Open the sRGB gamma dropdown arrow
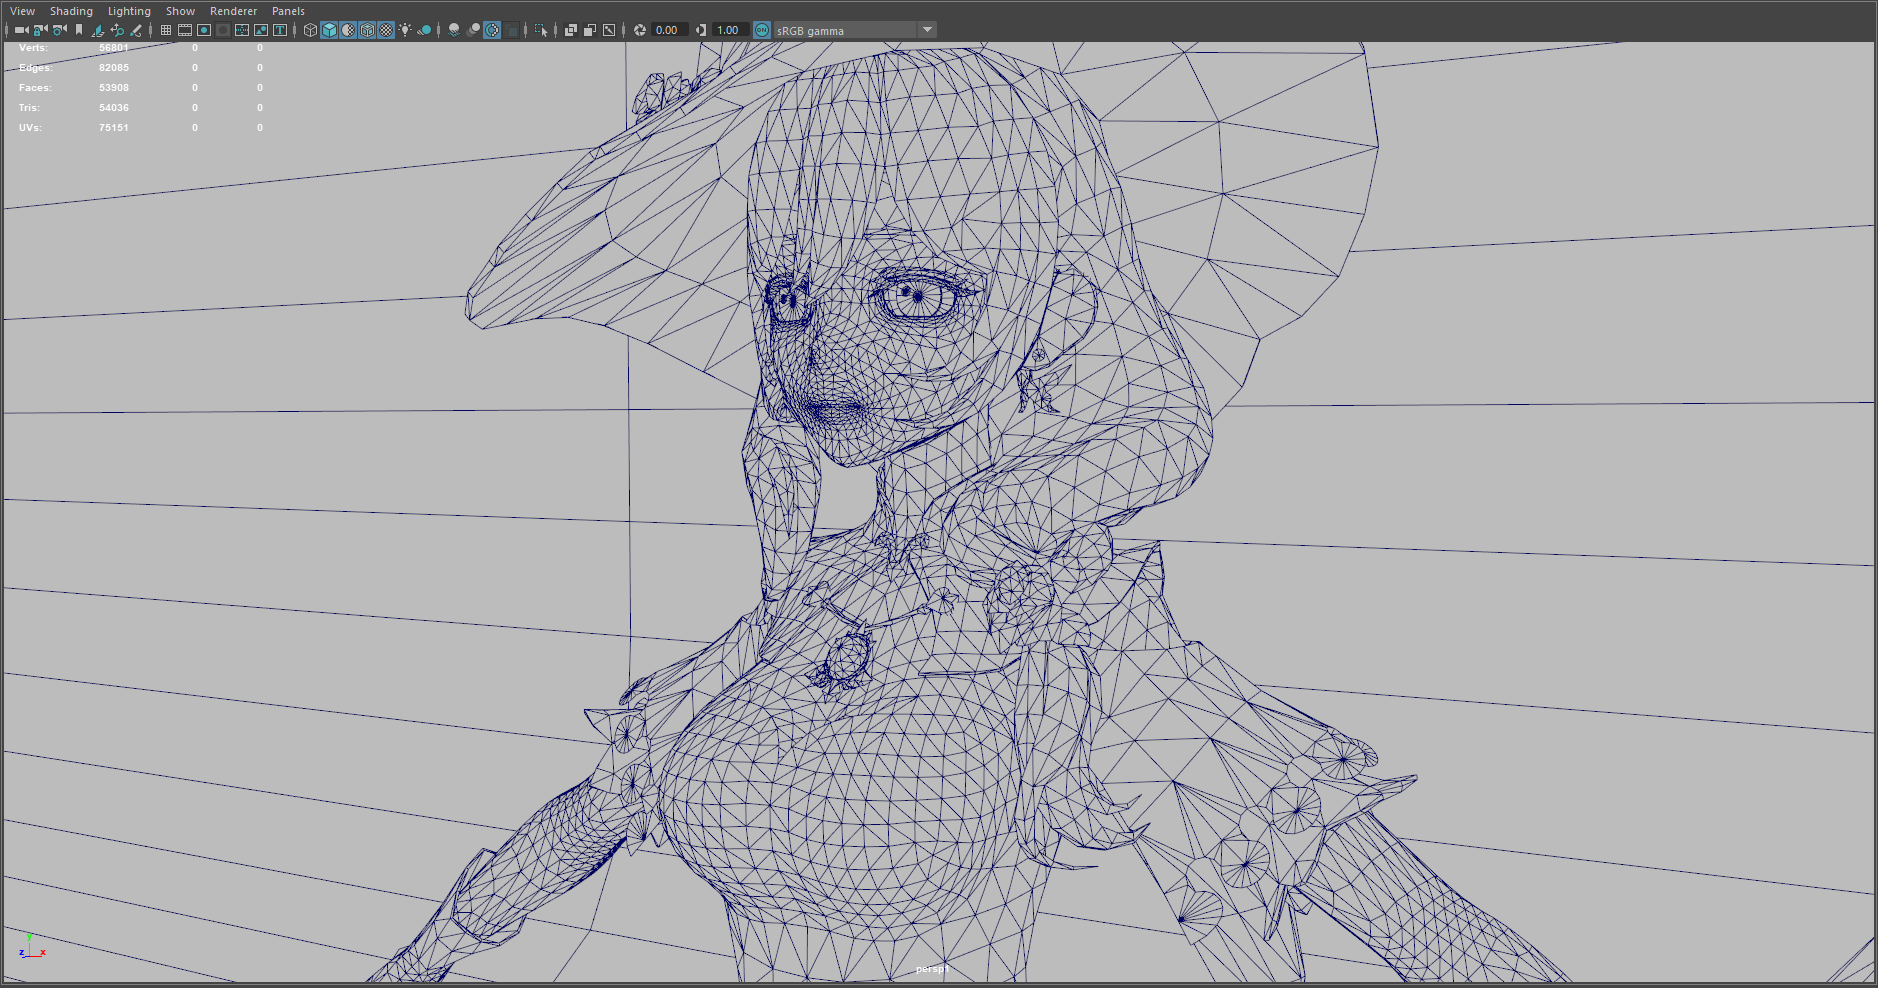 tap(927, 30)
